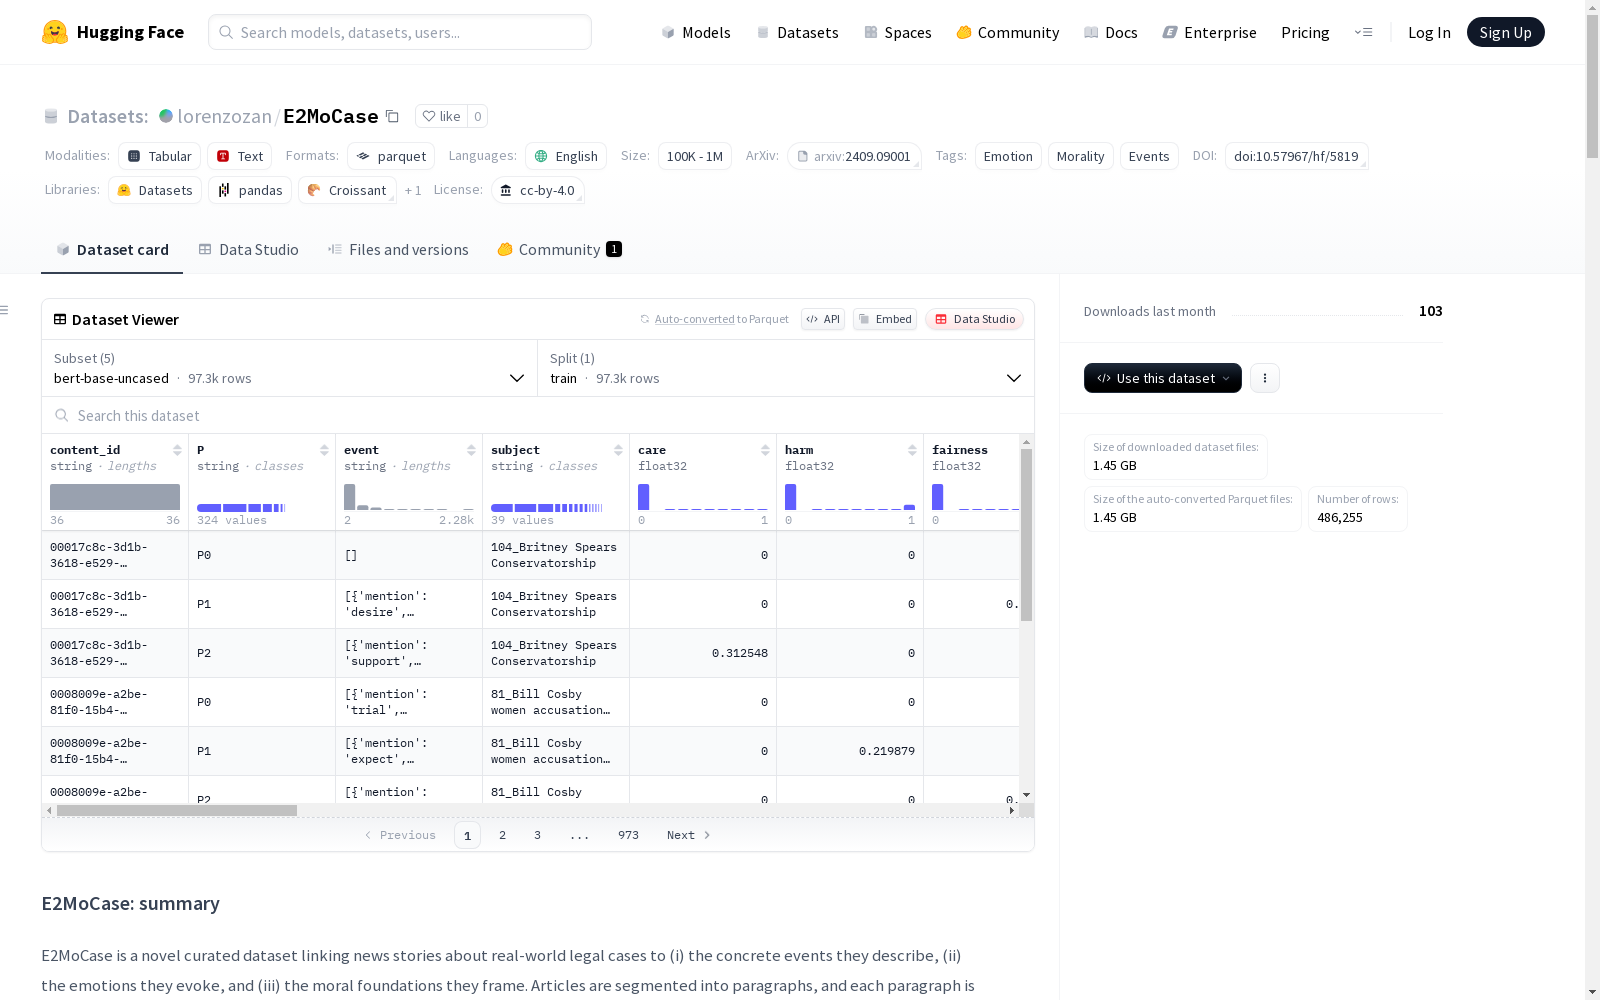Viewport: 1600px width, 1000px height.
Task: Click the lorenzozan author avatar
Action: [166, 116]
